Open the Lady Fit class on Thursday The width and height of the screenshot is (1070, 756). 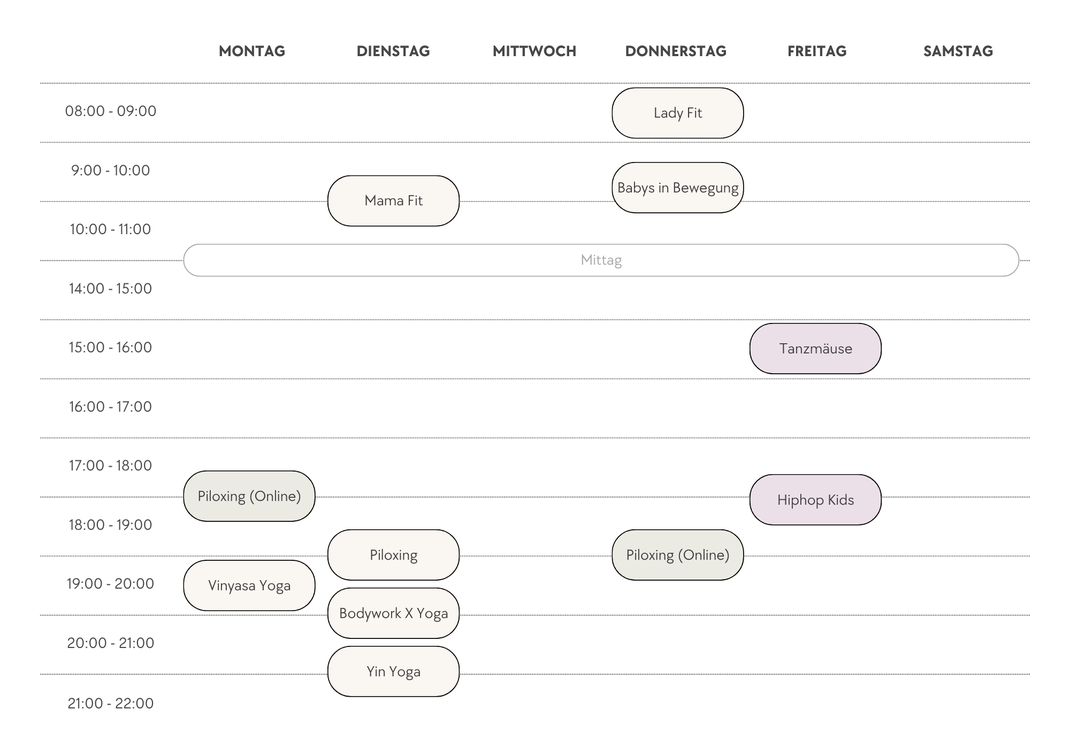[x=677, y=113]
